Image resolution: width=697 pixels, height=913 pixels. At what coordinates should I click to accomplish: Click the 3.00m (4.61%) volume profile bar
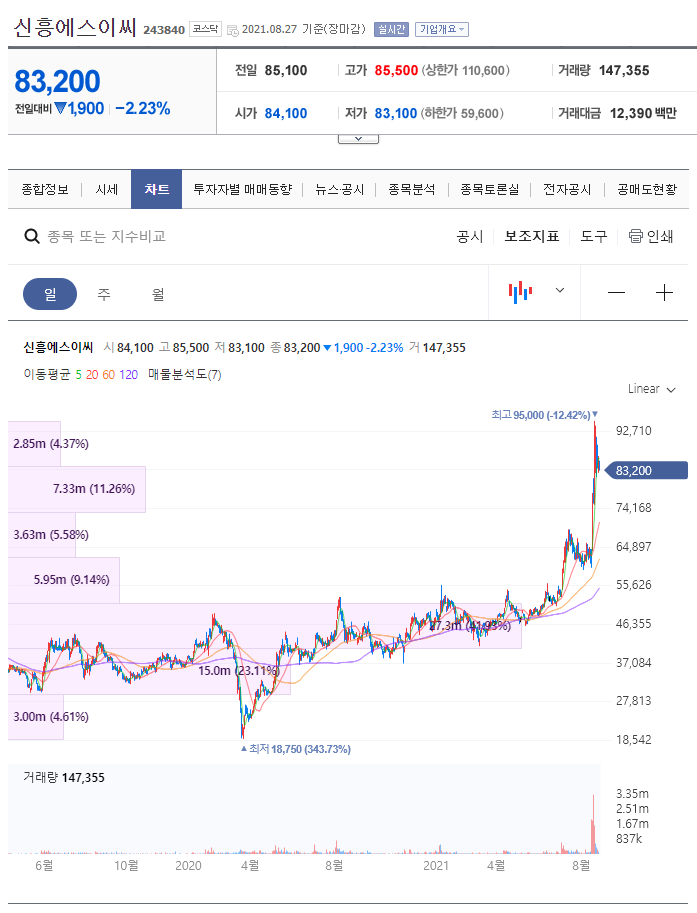[x=36, y=716]
